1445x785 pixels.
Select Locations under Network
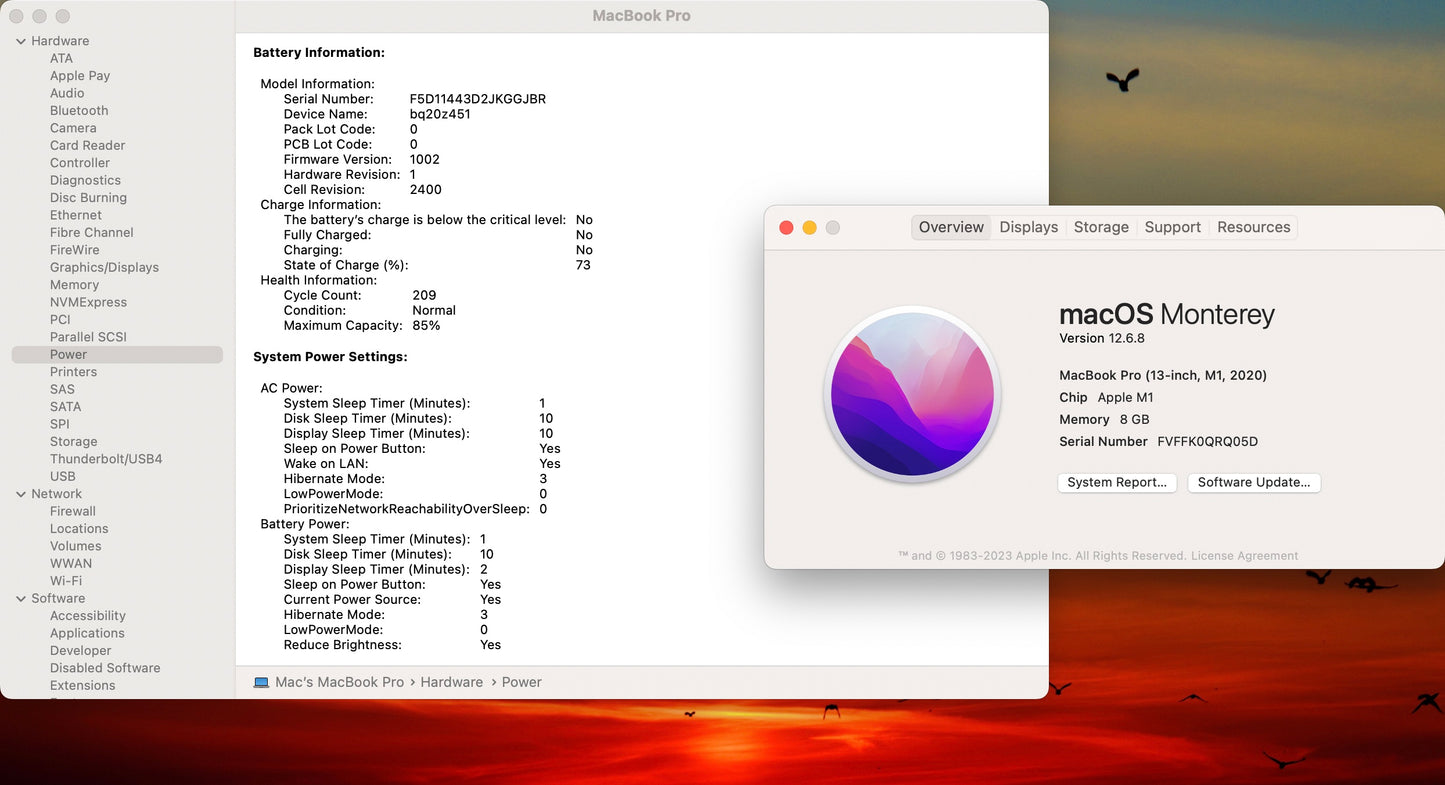(x=79, y=529)
